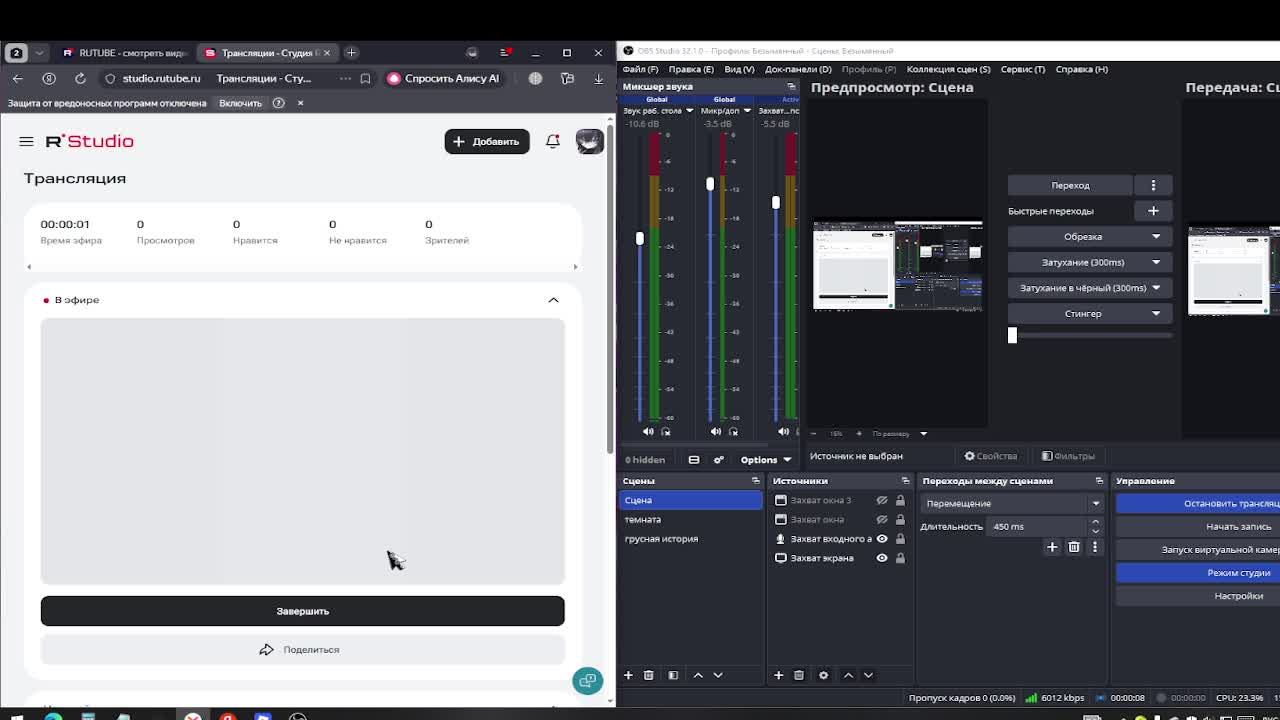Open the Правка menu in OBS
Screen dimensions: 1280x720
[x=691, y=69]
